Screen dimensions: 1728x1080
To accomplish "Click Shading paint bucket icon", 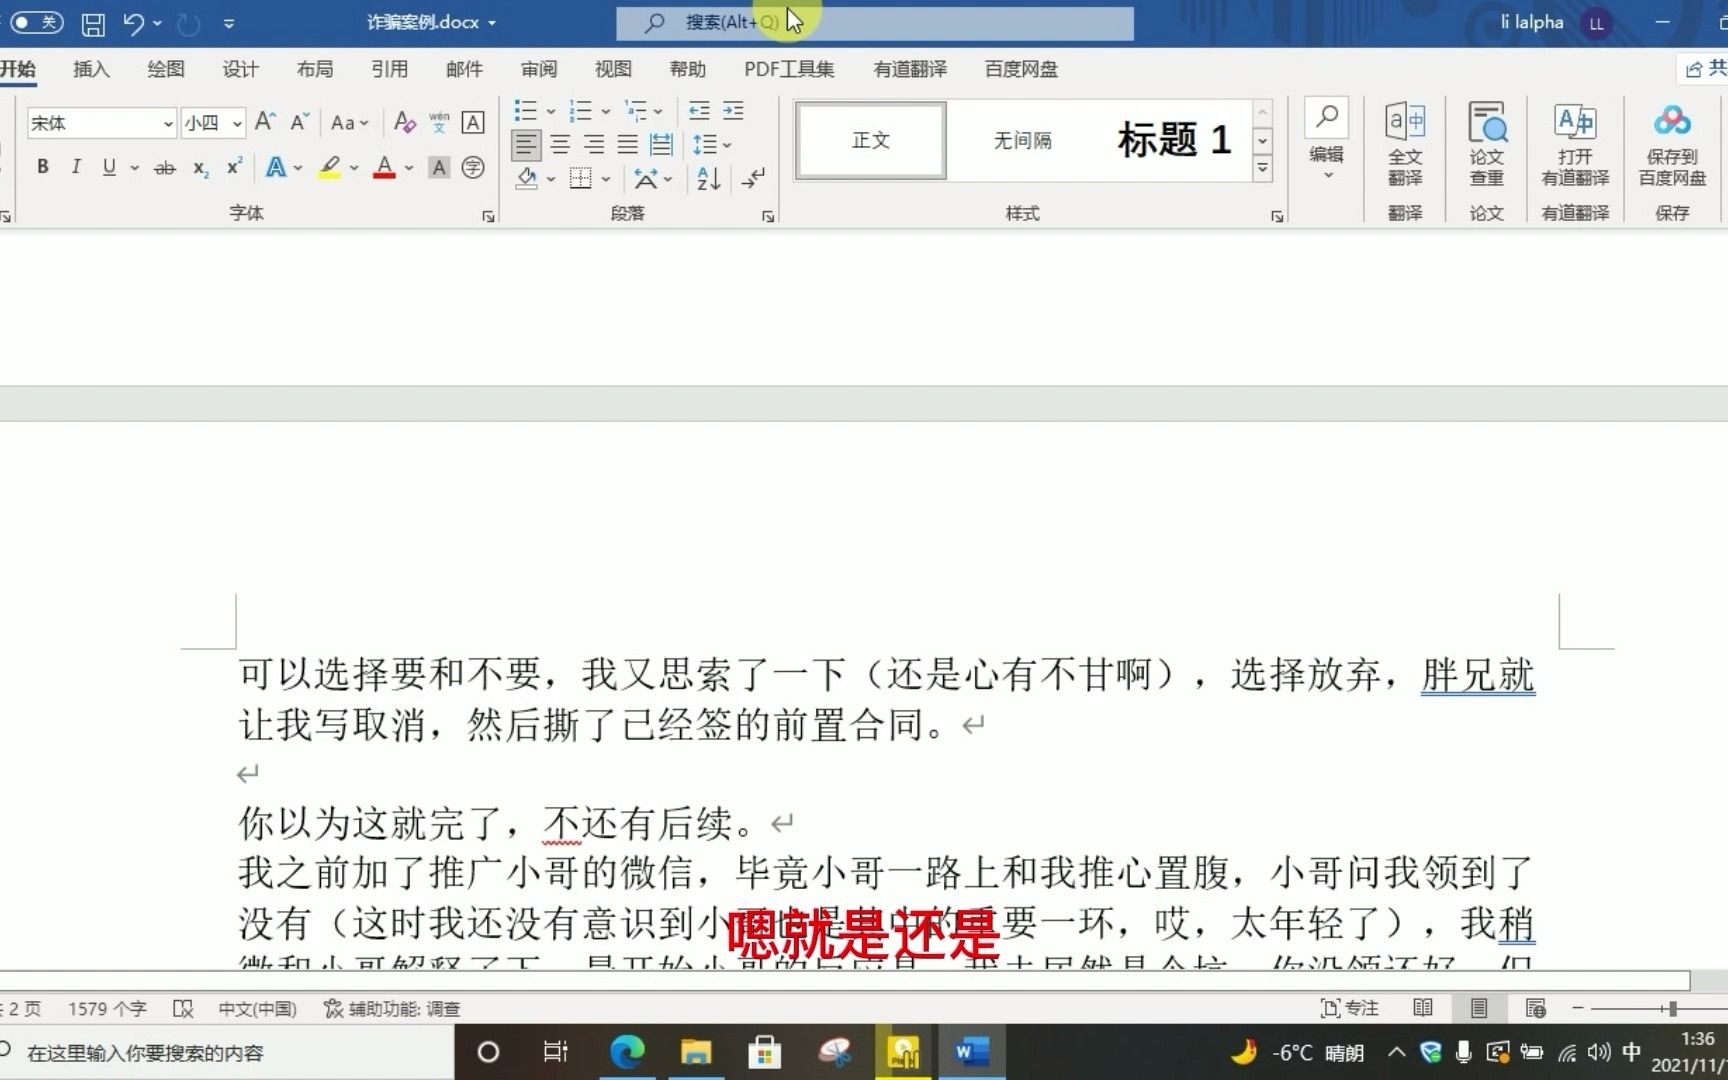I will pos(527,178).
